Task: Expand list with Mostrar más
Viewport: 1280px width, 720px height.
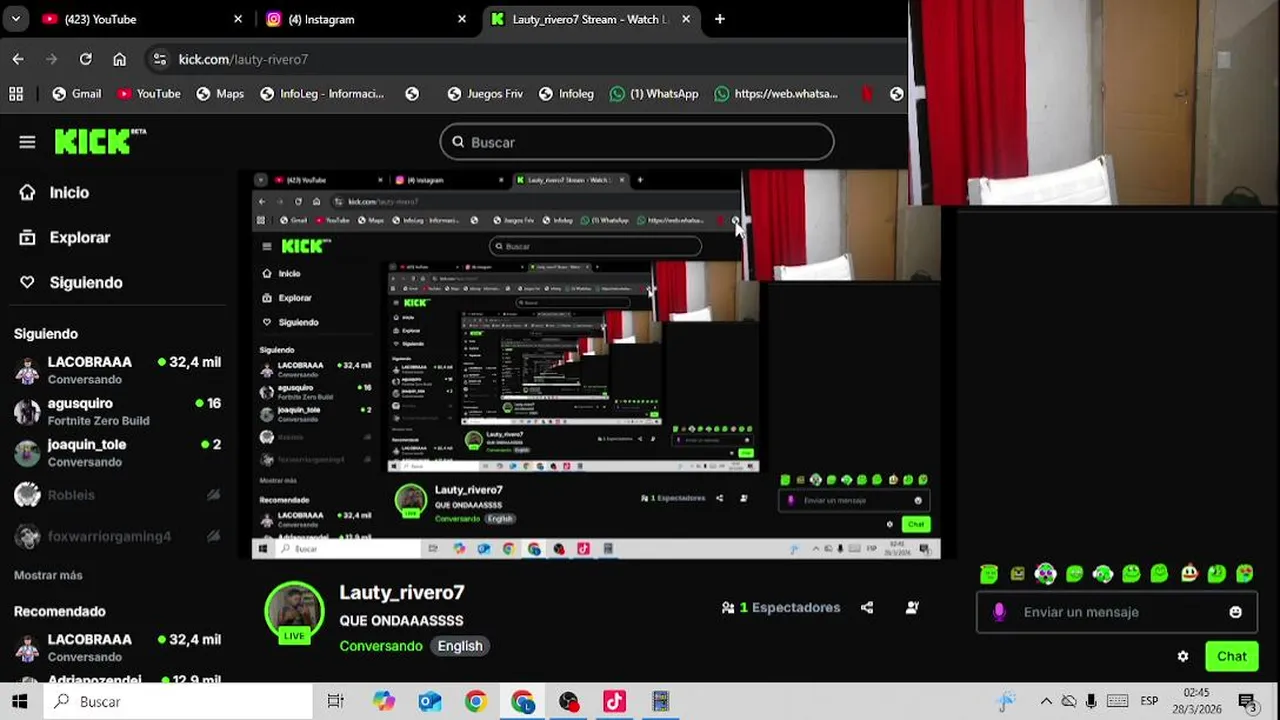Action: (x=48, y=575)
